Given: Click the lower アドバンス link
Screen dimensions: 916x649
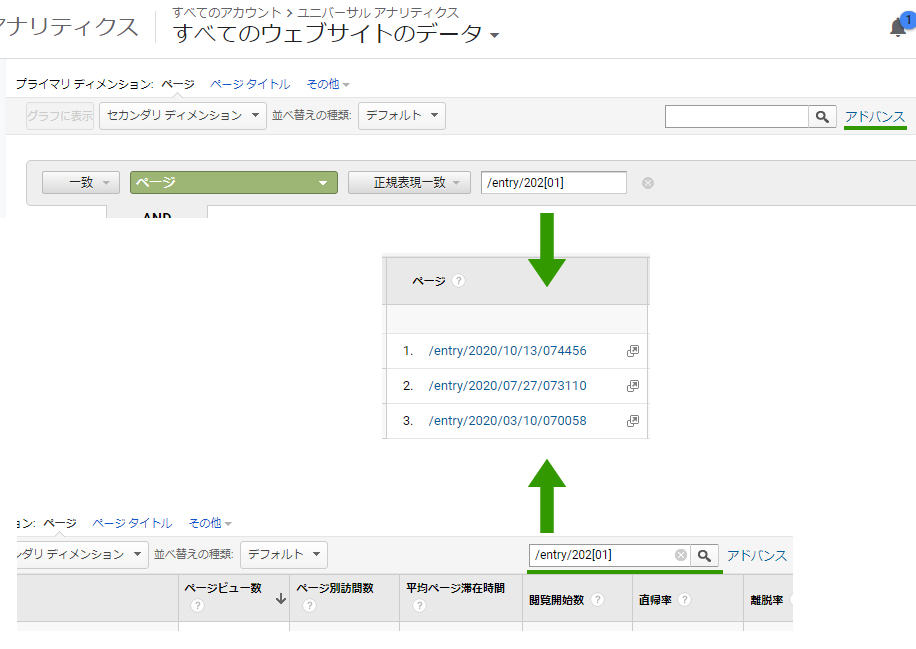Looking at the screenshot, I should click(x=757, y=556).
